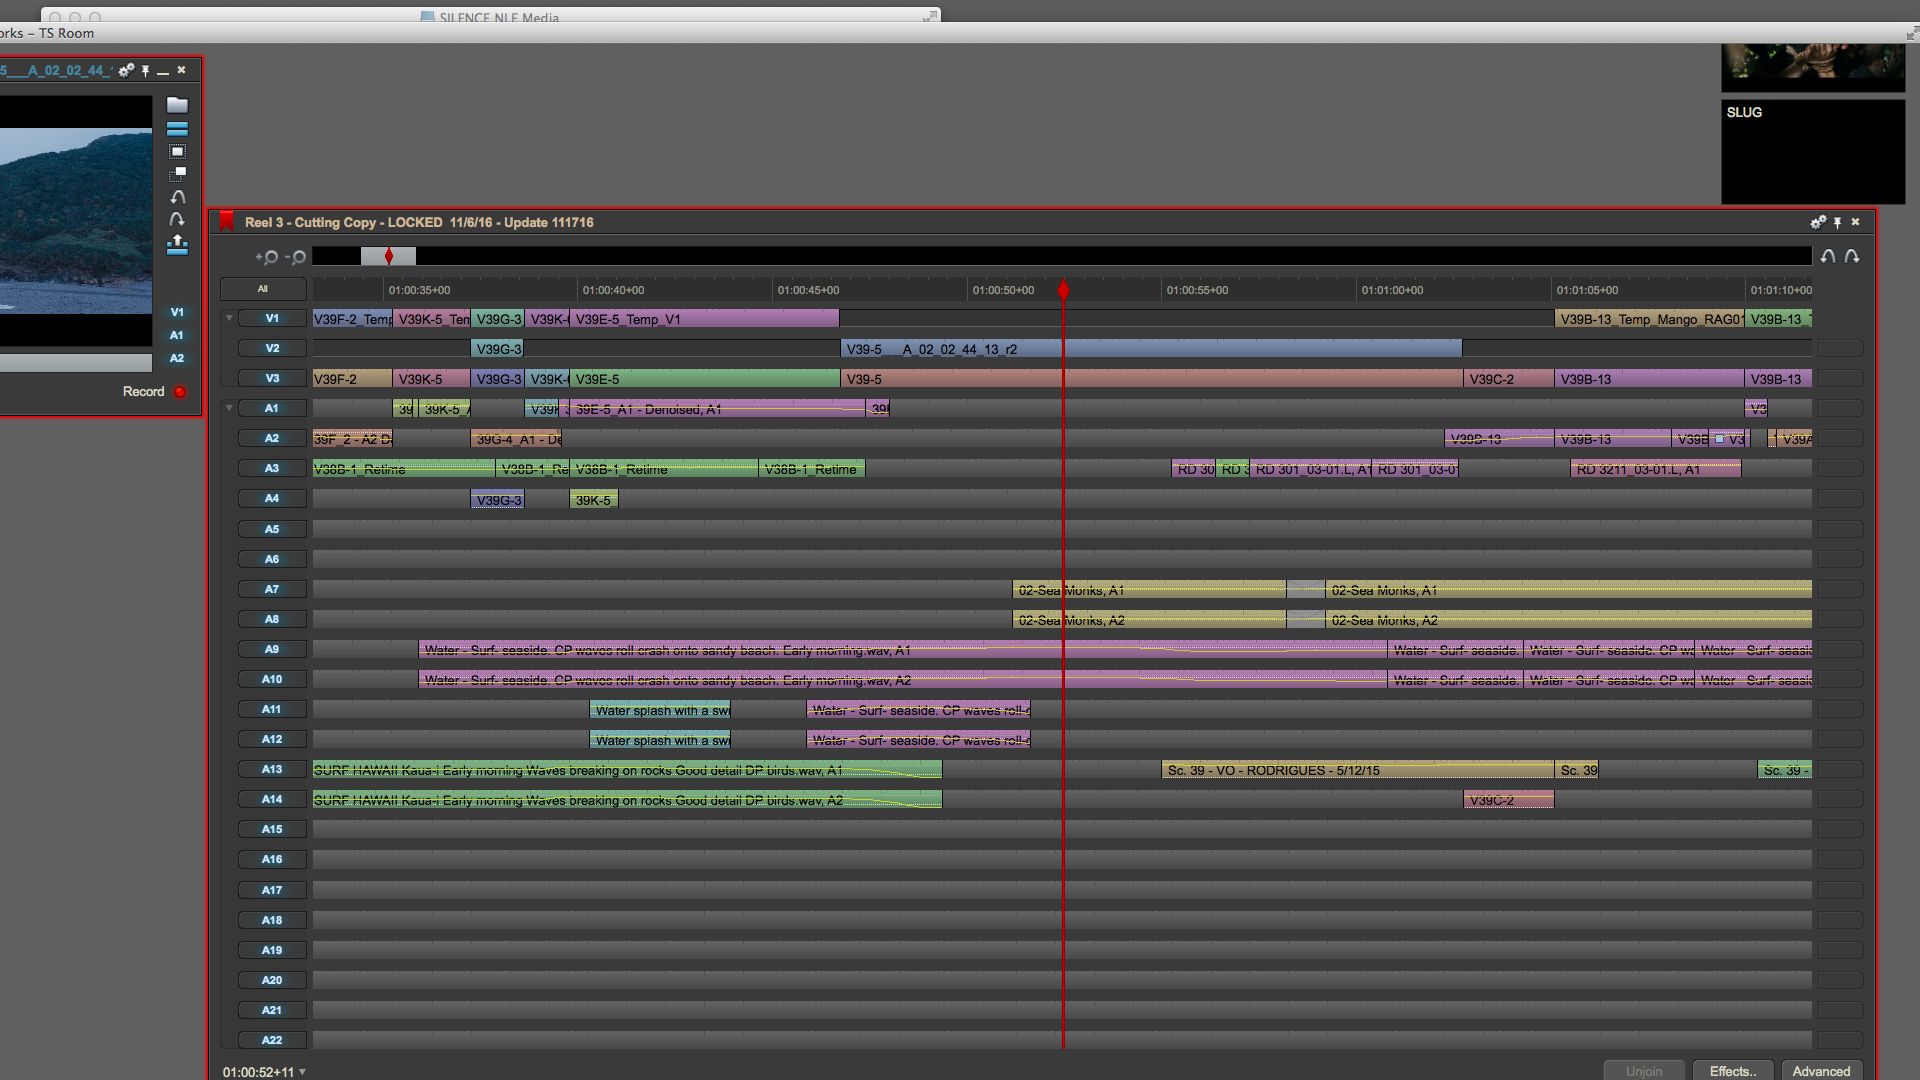1920x1080 pixels.
Task: Click the export upload icon in viewer
Action: [177, 244]
